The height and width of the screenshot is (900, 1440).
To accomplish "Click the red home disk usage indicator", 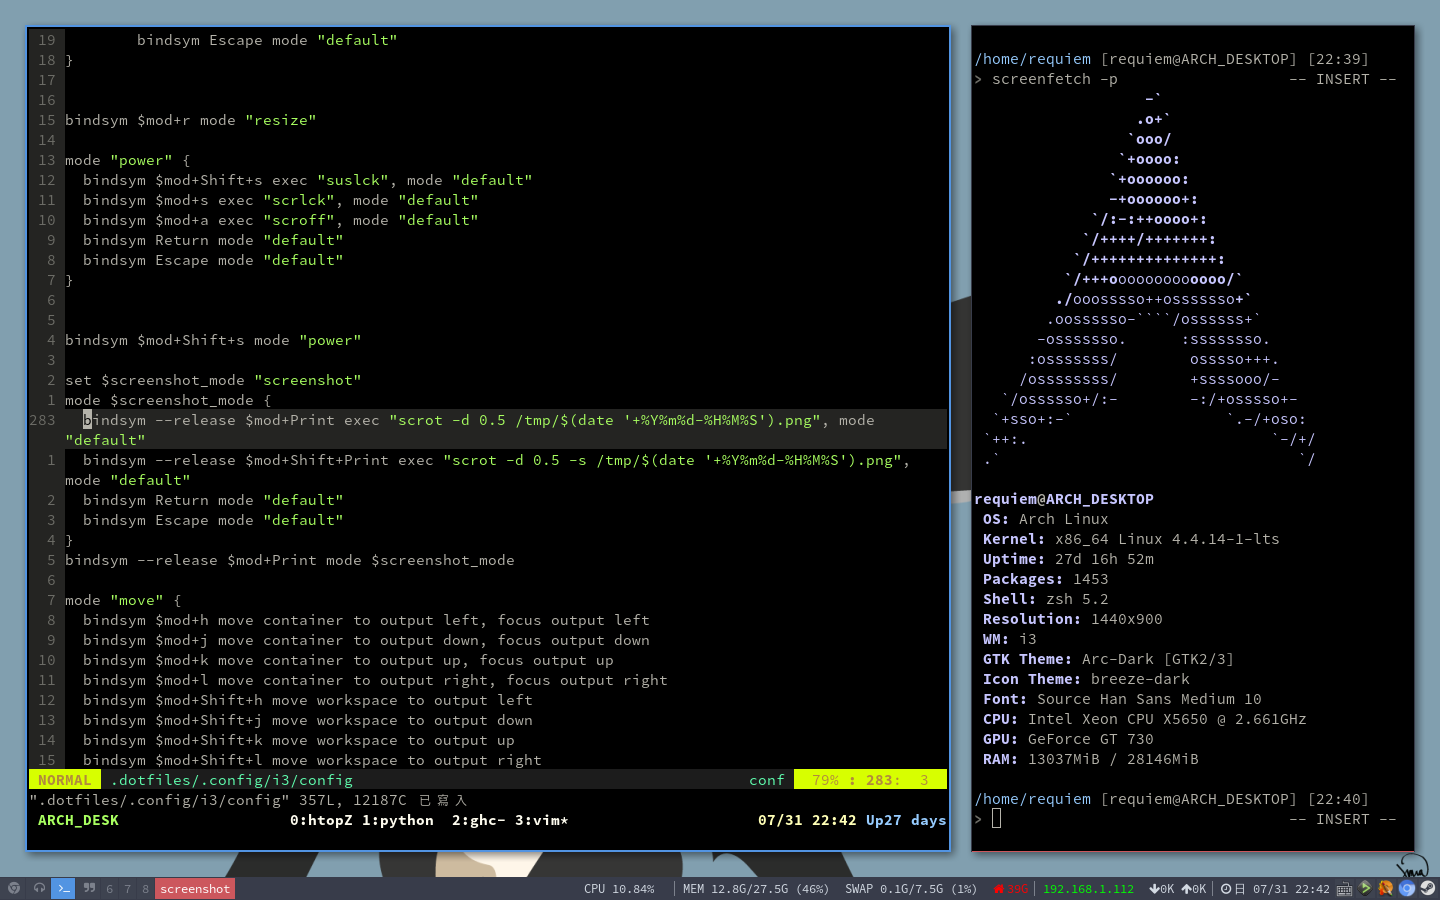I will (1010, 889).
